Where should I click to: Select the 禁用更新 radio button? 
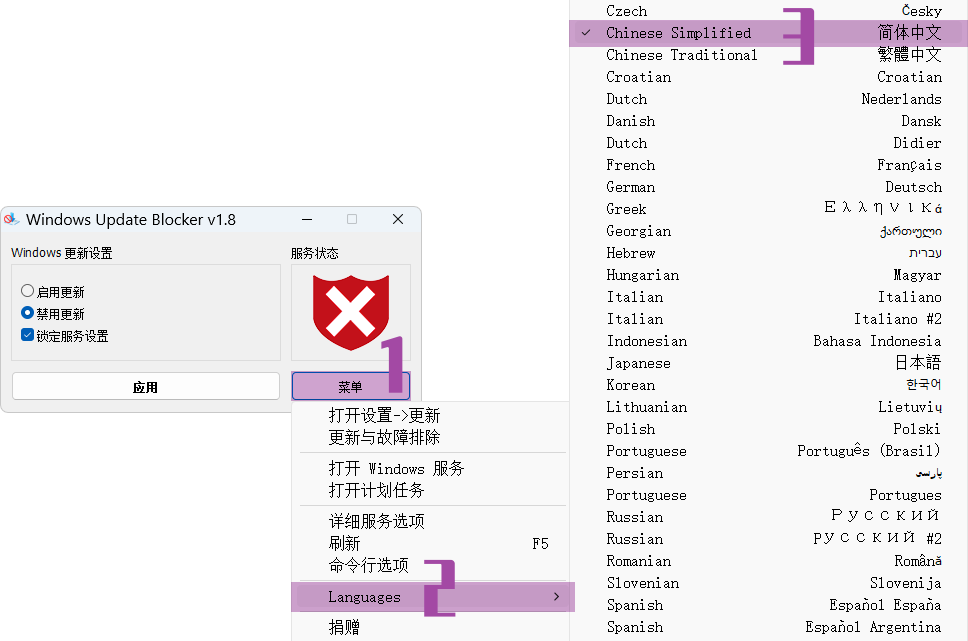[27, 313]
